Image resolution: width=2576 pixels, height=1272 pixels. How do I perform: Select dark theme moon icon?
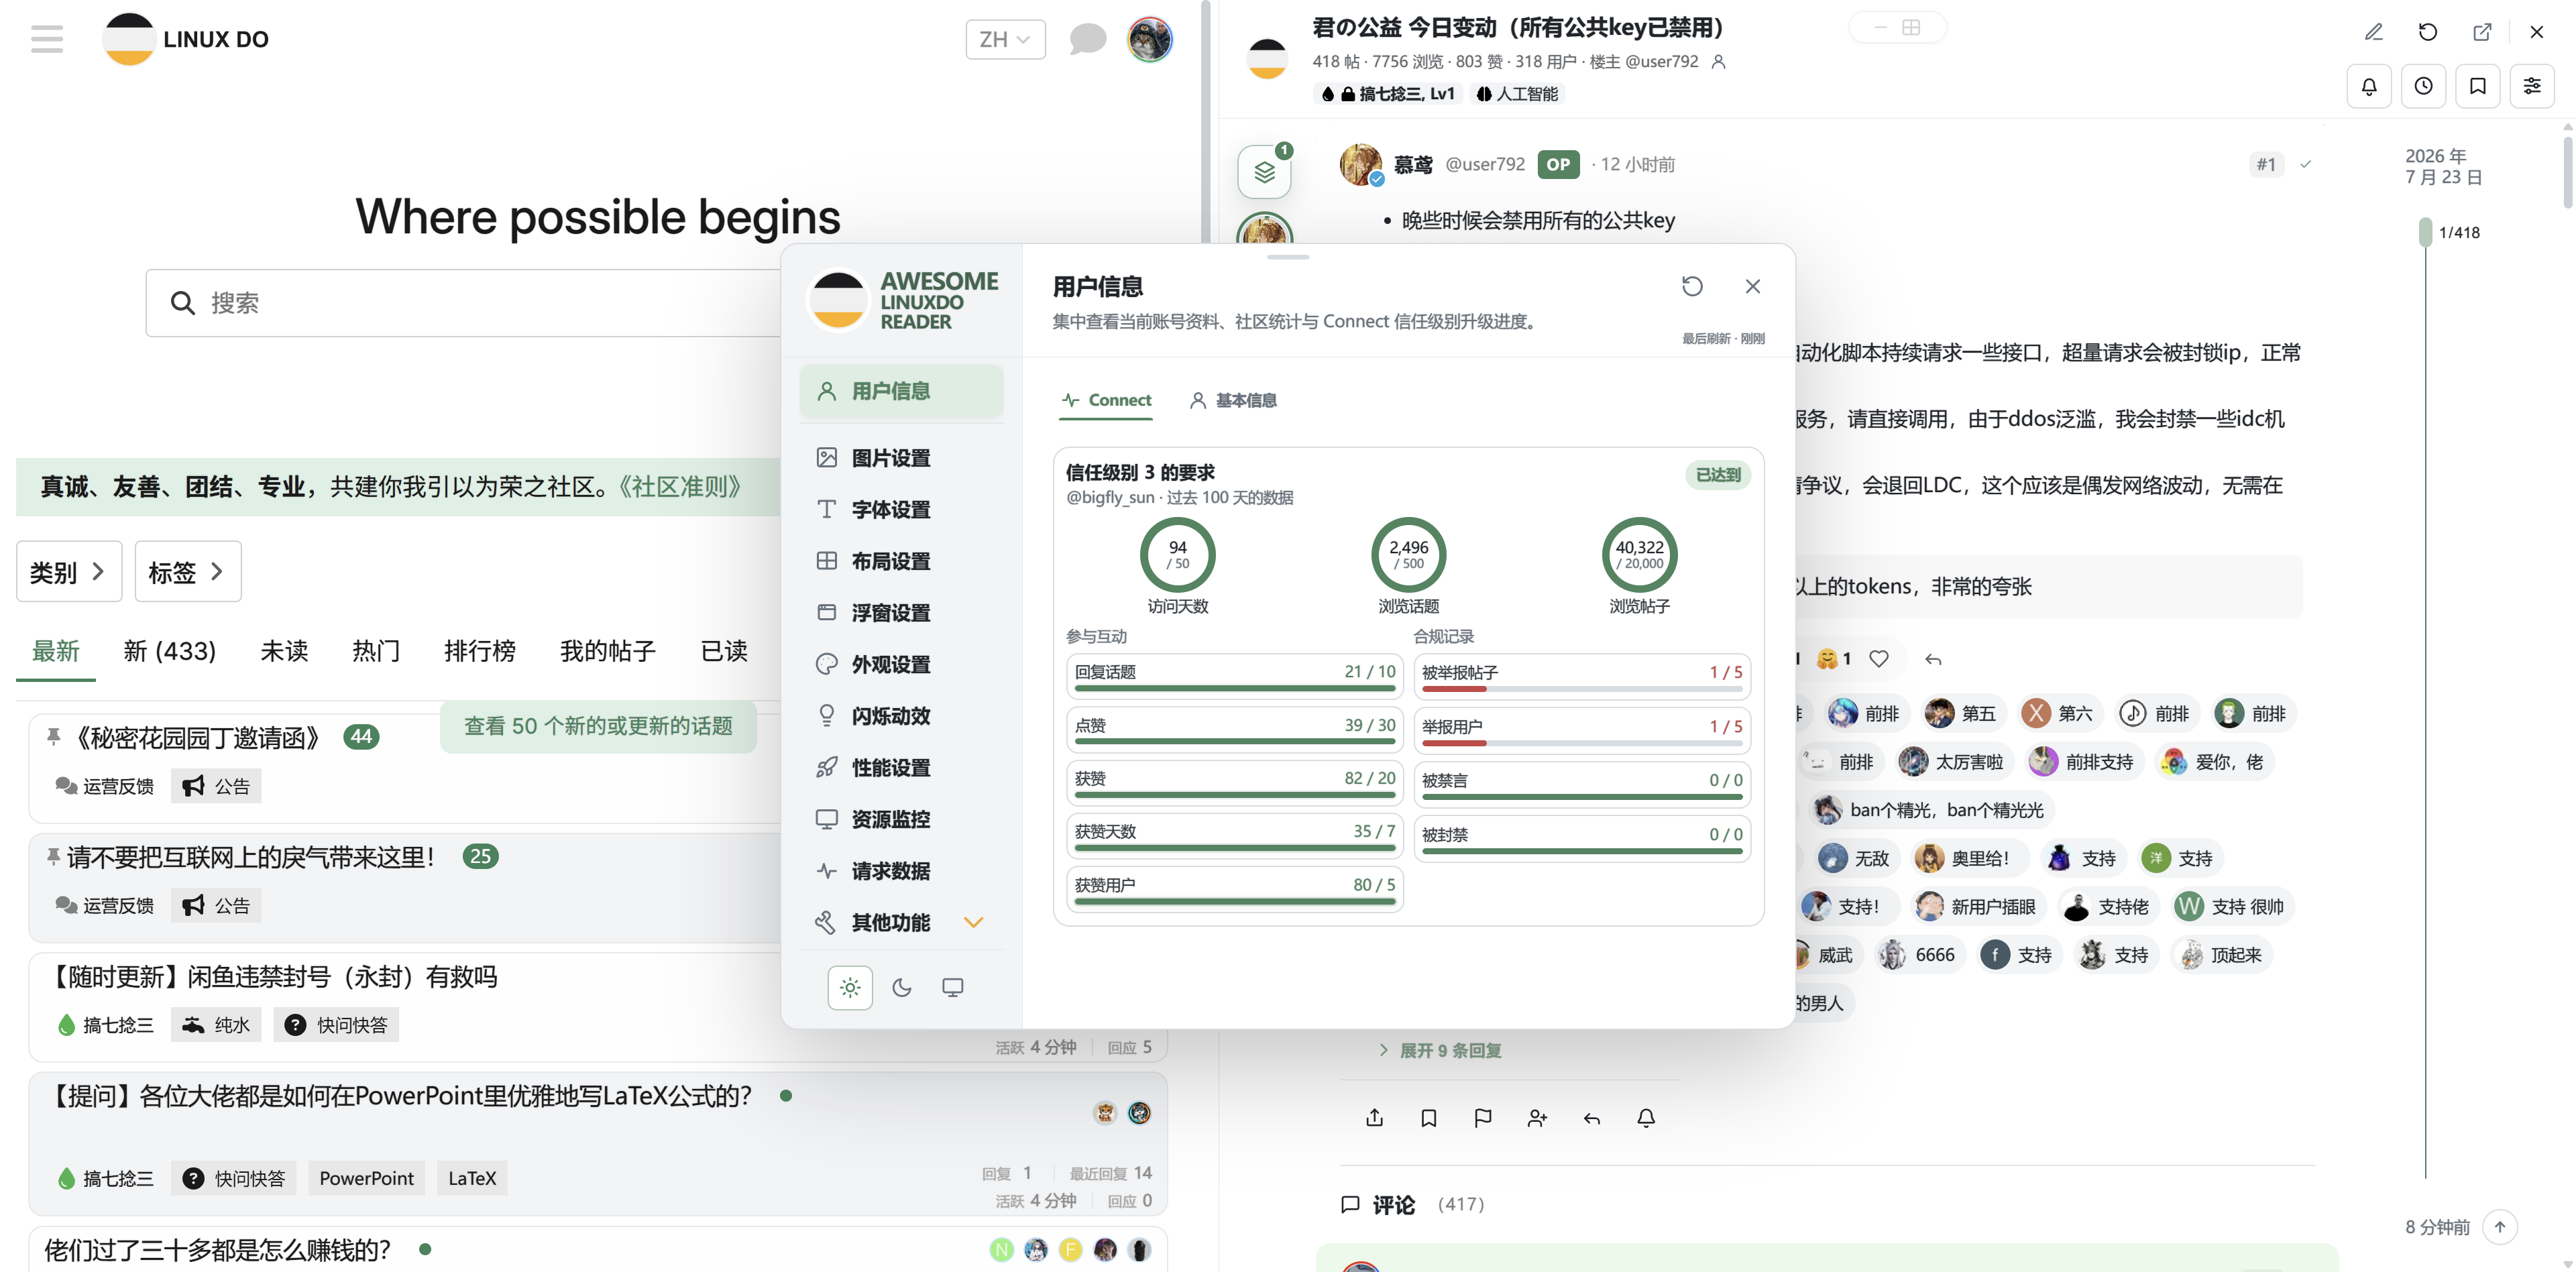[x=901, y=988]
